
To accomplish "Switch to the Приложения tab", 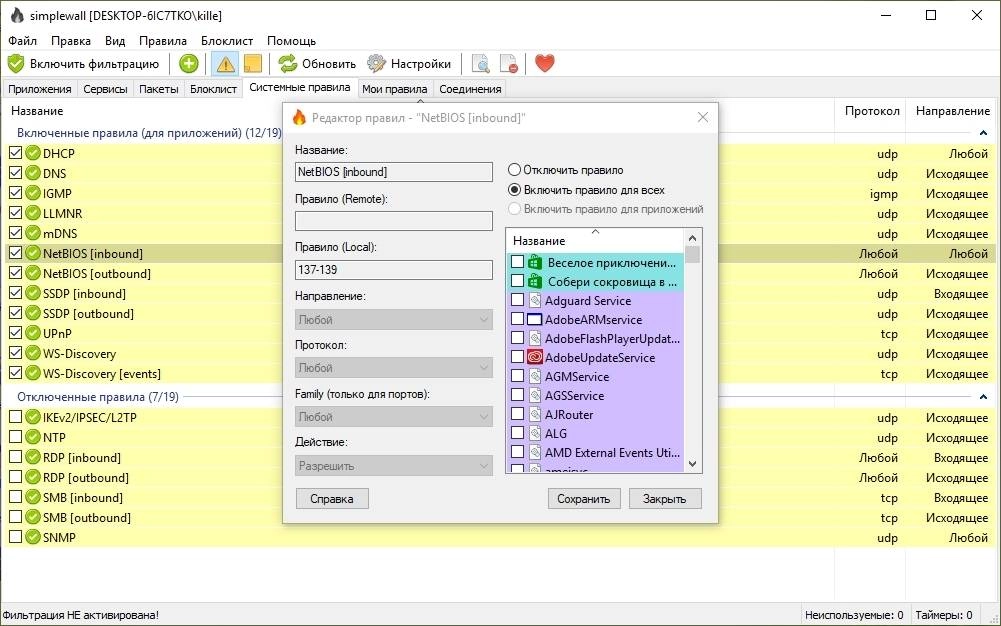I will click(40, 89).
